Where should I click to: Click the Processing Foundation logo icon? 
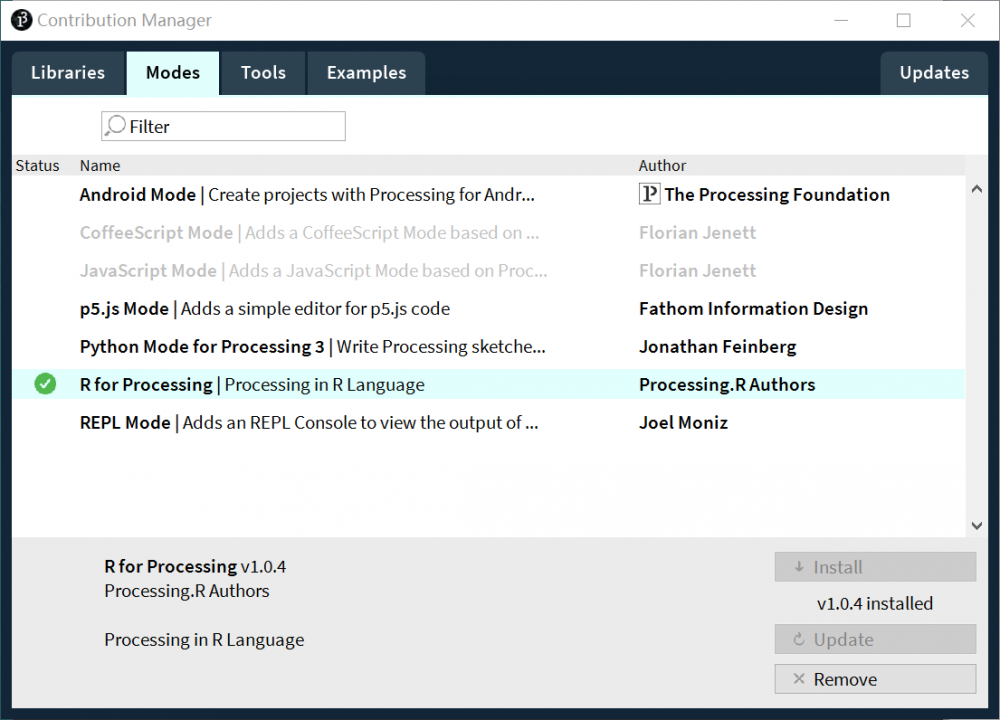point(649,193)
